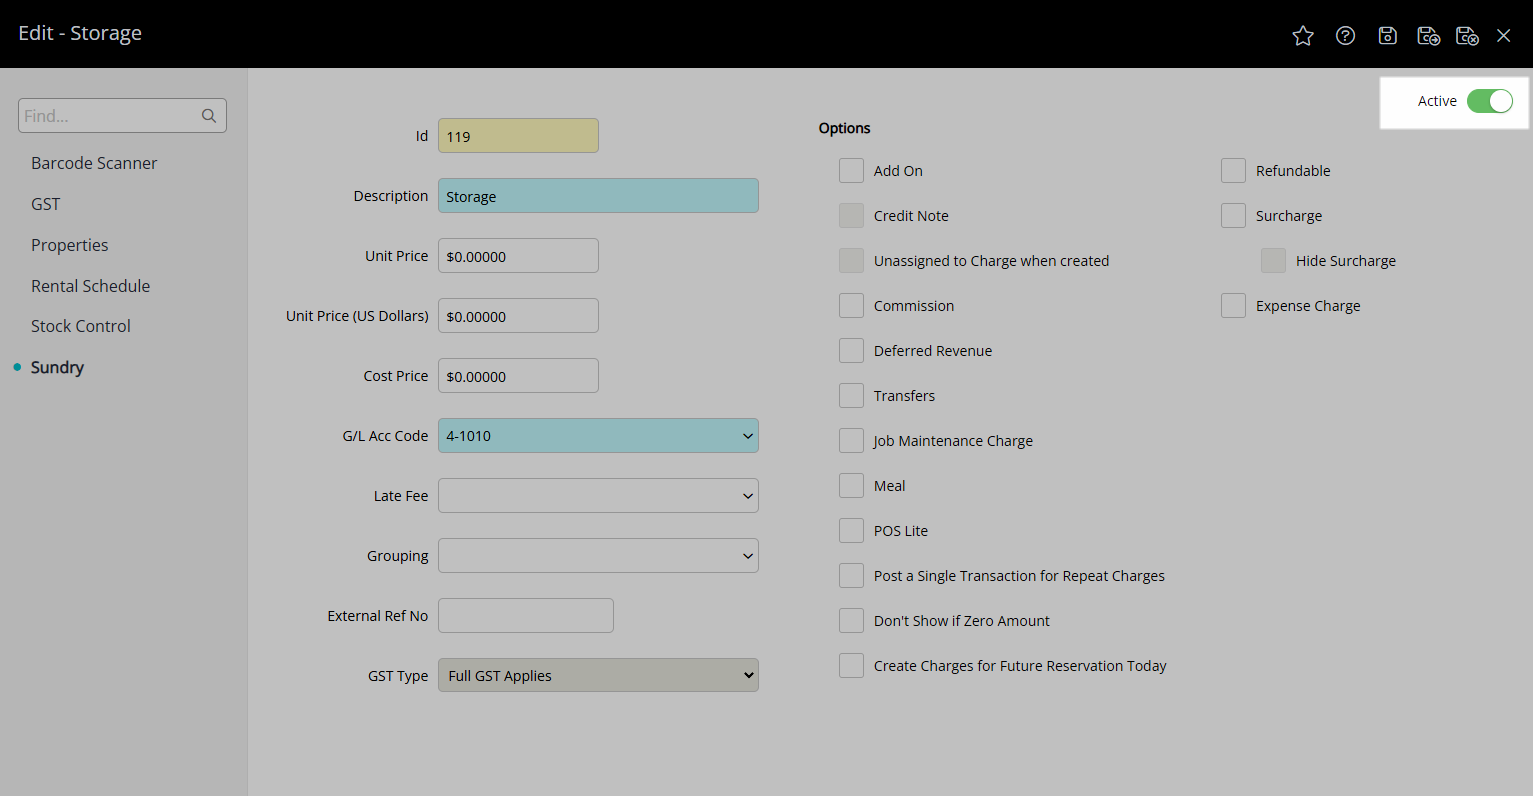Open Rental Schedule section
Screen dimensions: 1533x796
click(x=90, y=286)
